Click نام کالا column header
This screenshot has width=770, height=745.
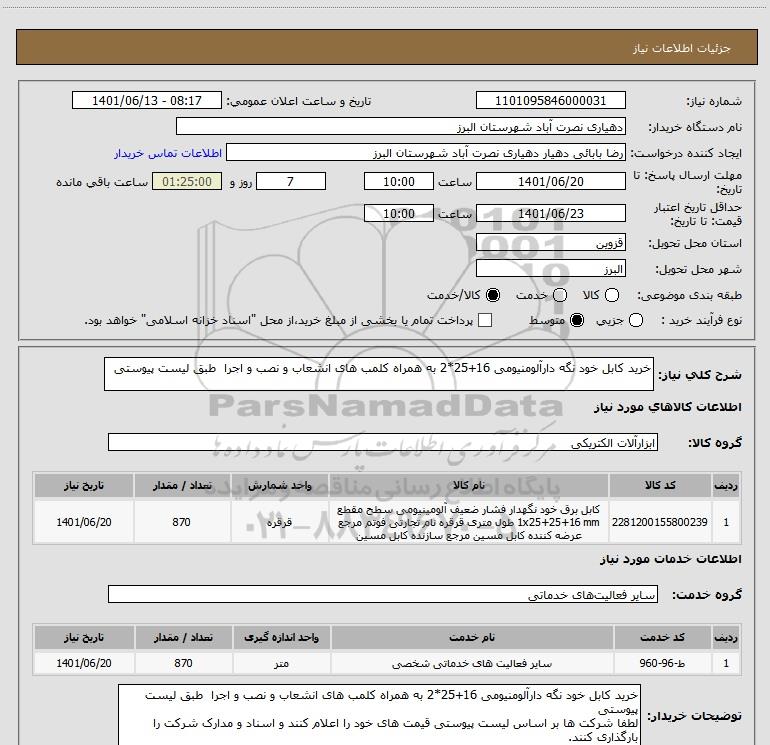tap(468, 485)
